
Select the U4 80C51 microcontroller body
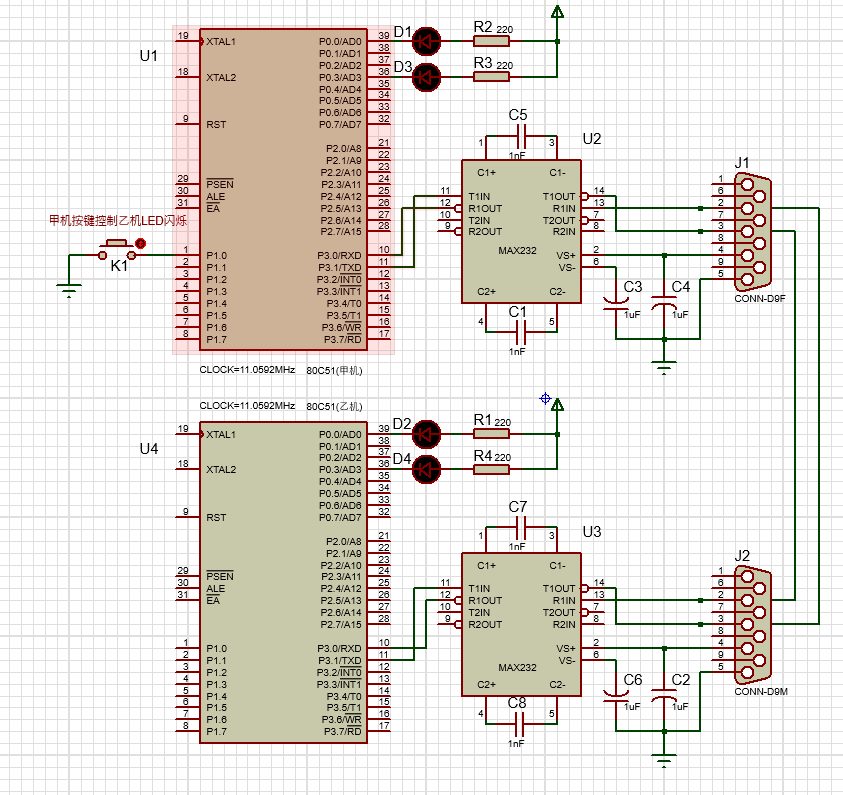[x=283, y=583]
